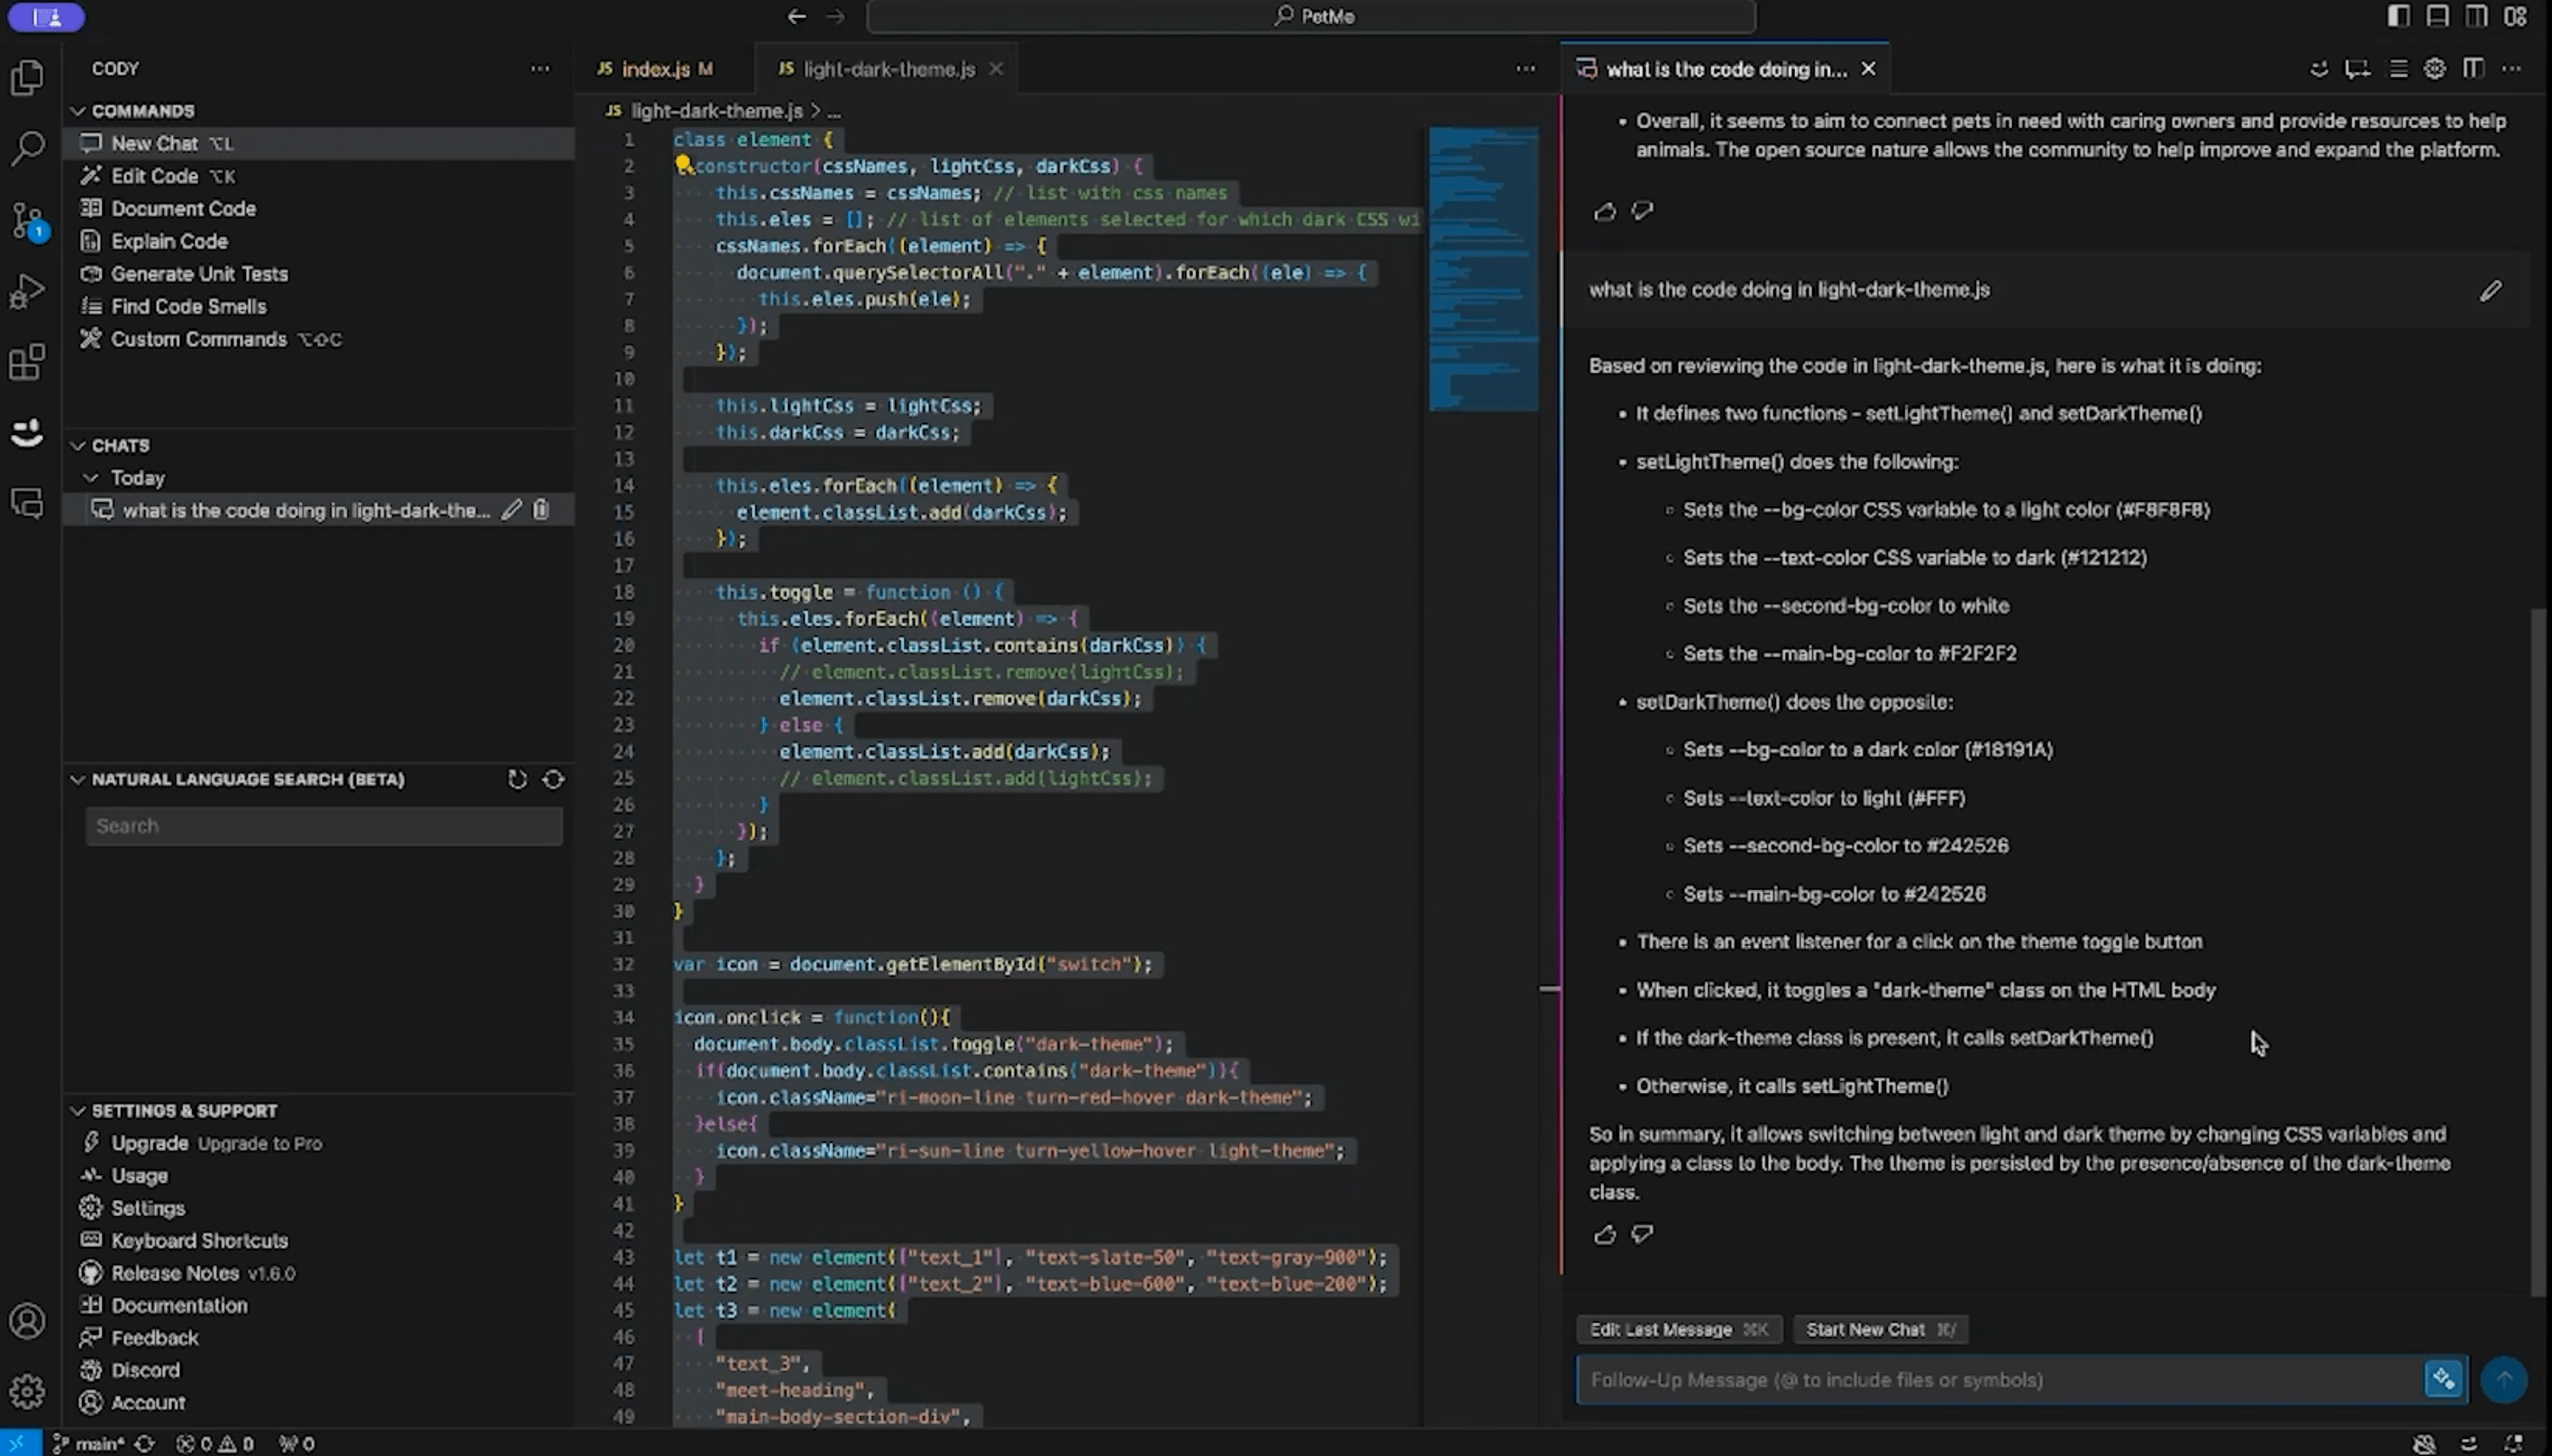Collapse the CHATS section

tap(79, 445)
